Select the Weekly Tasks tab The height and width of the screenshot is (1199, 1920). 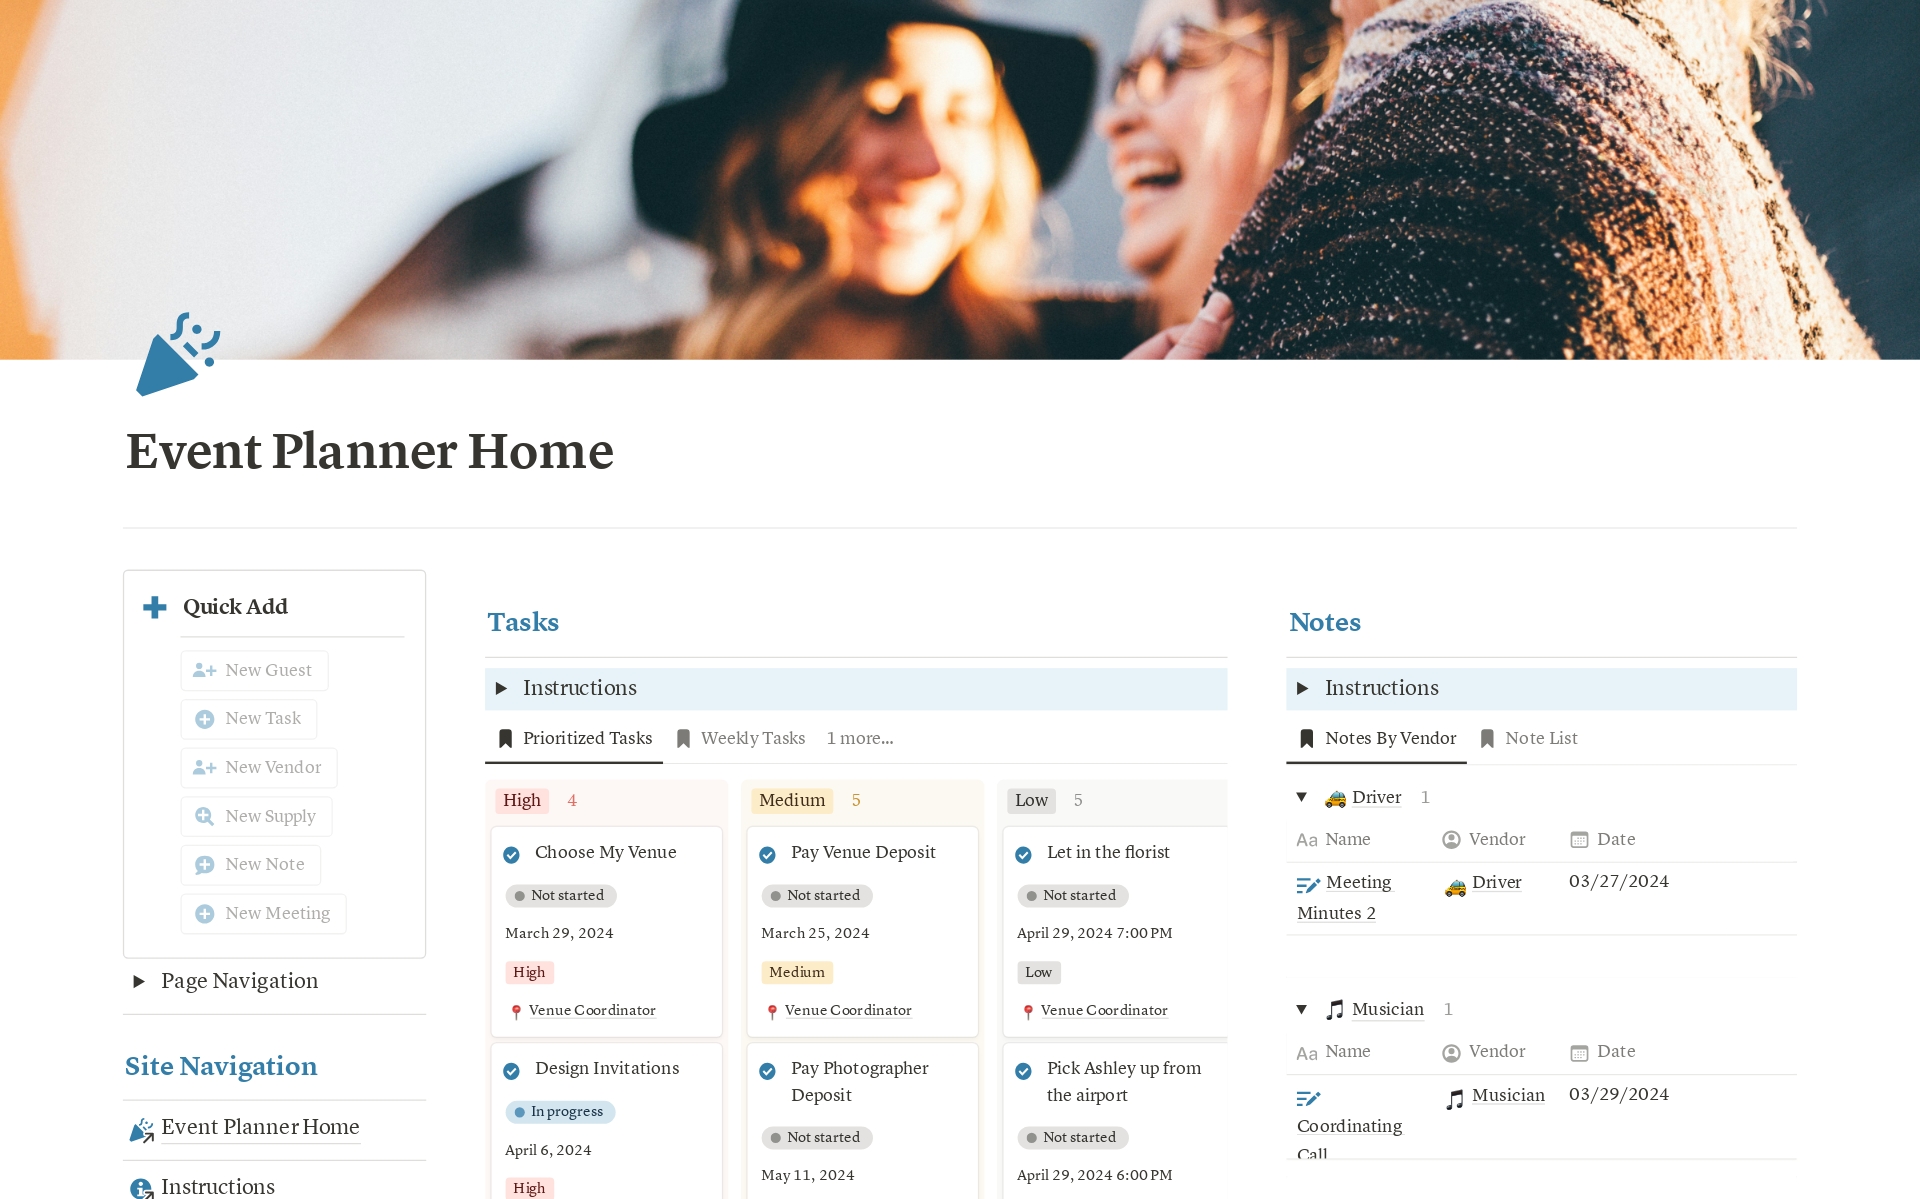[x=750, y=738]
